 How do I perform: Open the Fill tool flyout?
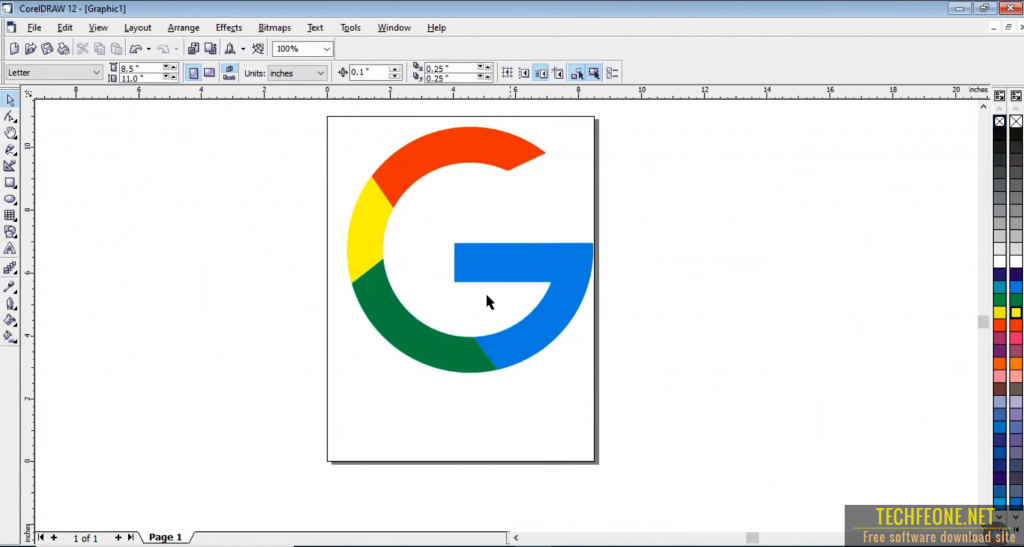(10, 320)
